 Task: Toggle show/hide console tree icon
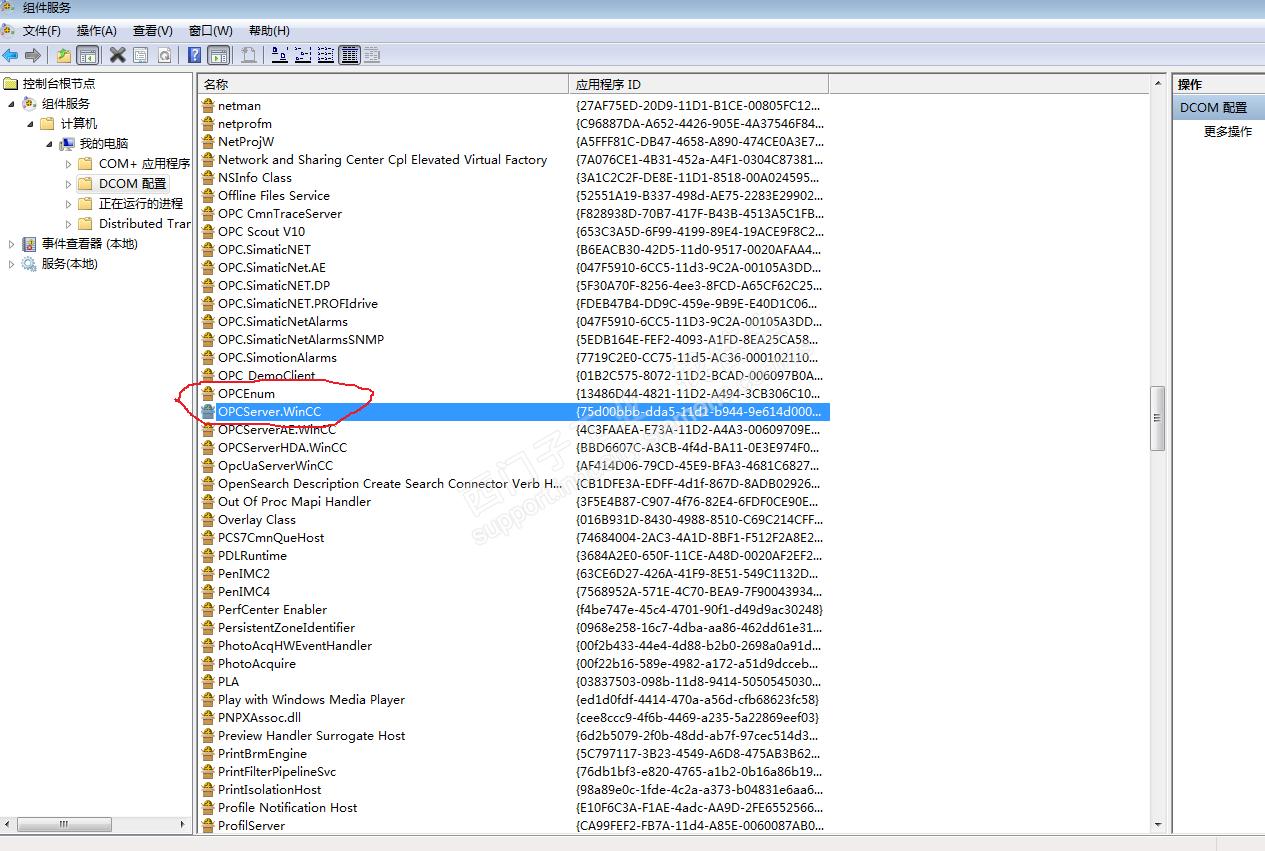coord(87,55)
